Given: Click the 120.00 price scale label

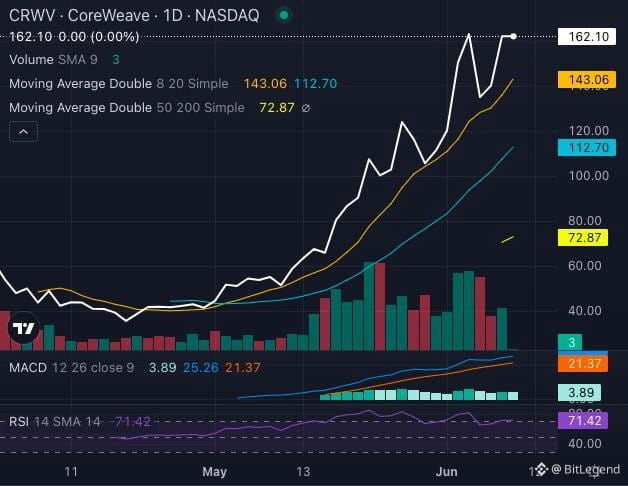Looking at the screenshot, I should (x=589, y=131).
